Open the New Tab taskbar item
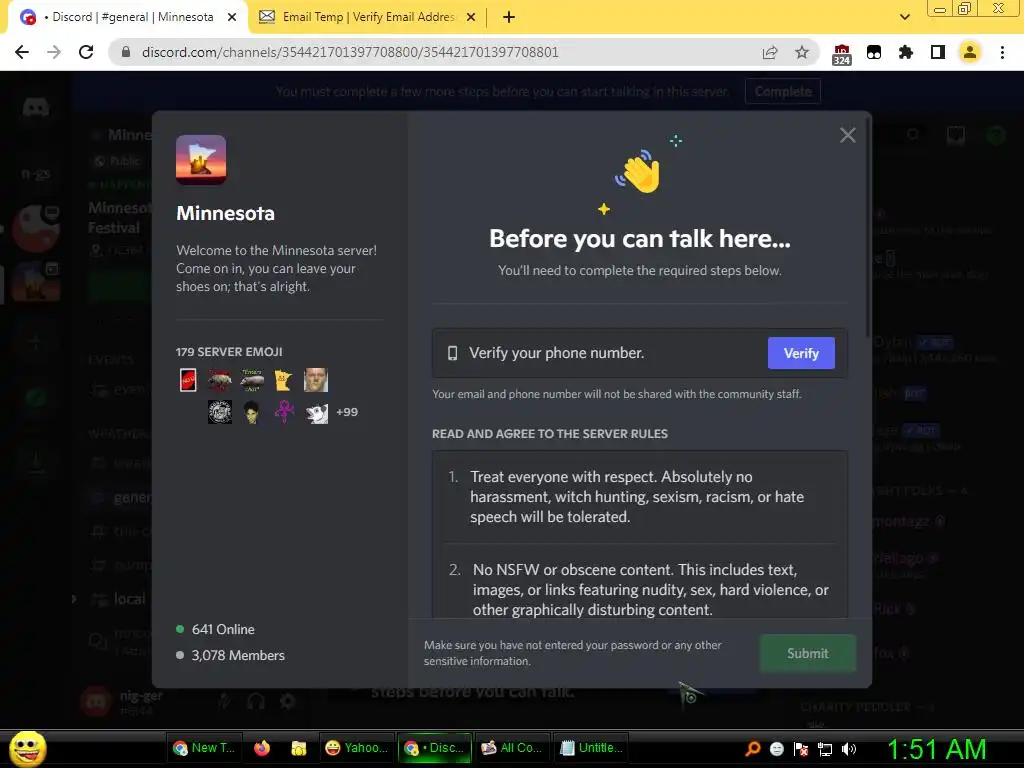This screenshot has height=768, width=1024. (204, 748)
